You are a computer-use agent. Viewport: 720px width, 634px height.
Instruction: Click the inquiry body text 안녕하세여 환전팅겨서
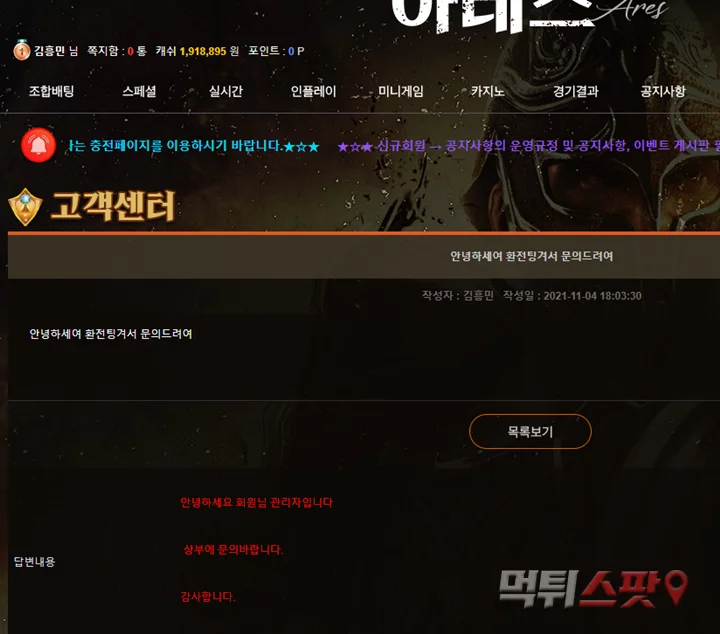(111, 334)
